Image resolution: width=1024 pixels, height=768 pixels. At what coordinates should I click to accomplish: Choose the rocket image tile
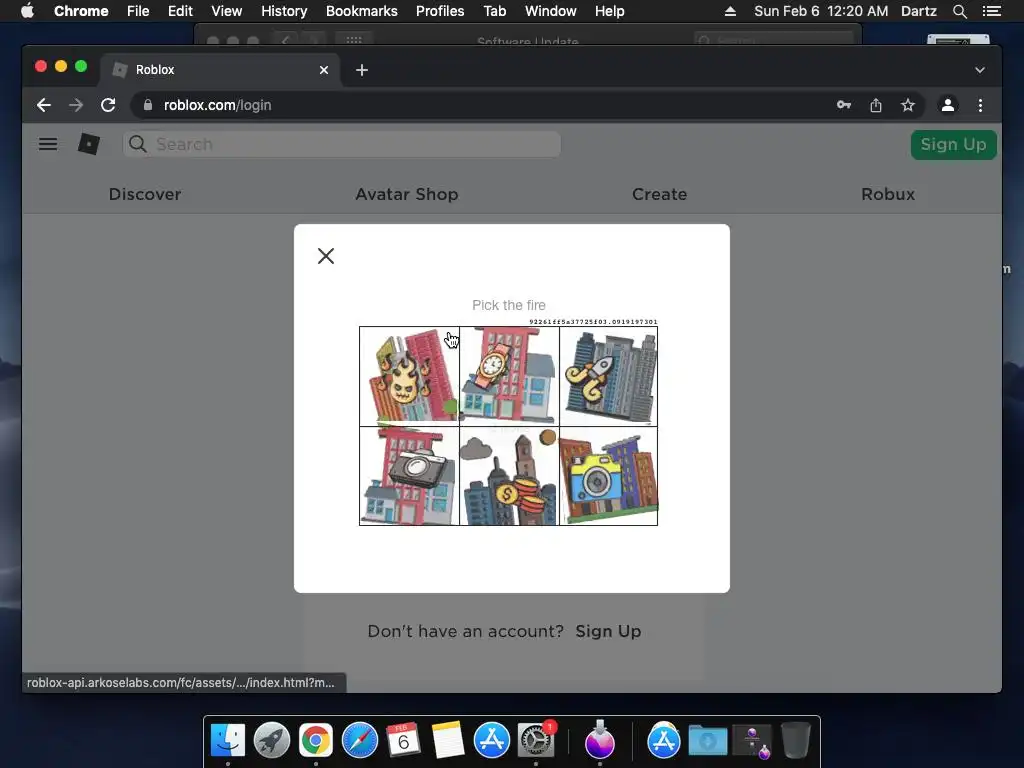click(609, 376)
